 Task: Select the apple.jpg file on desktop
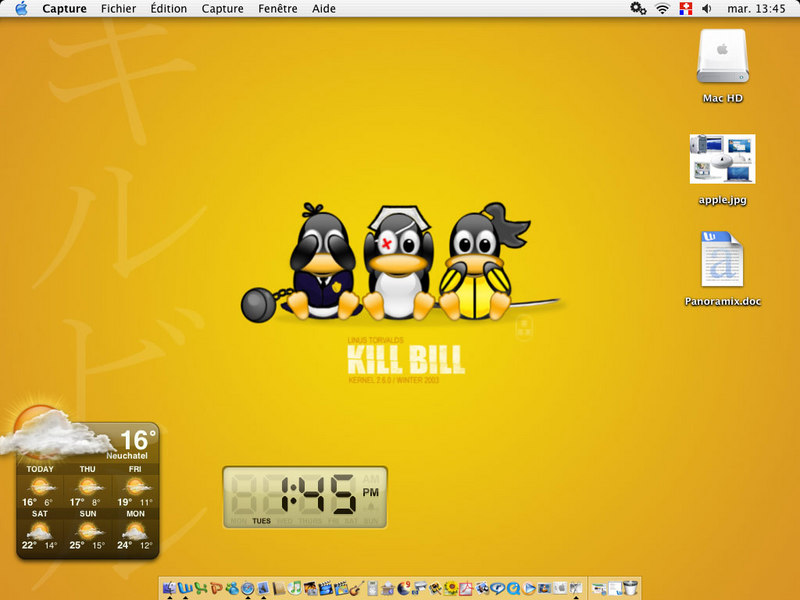[x=722, y=159]
